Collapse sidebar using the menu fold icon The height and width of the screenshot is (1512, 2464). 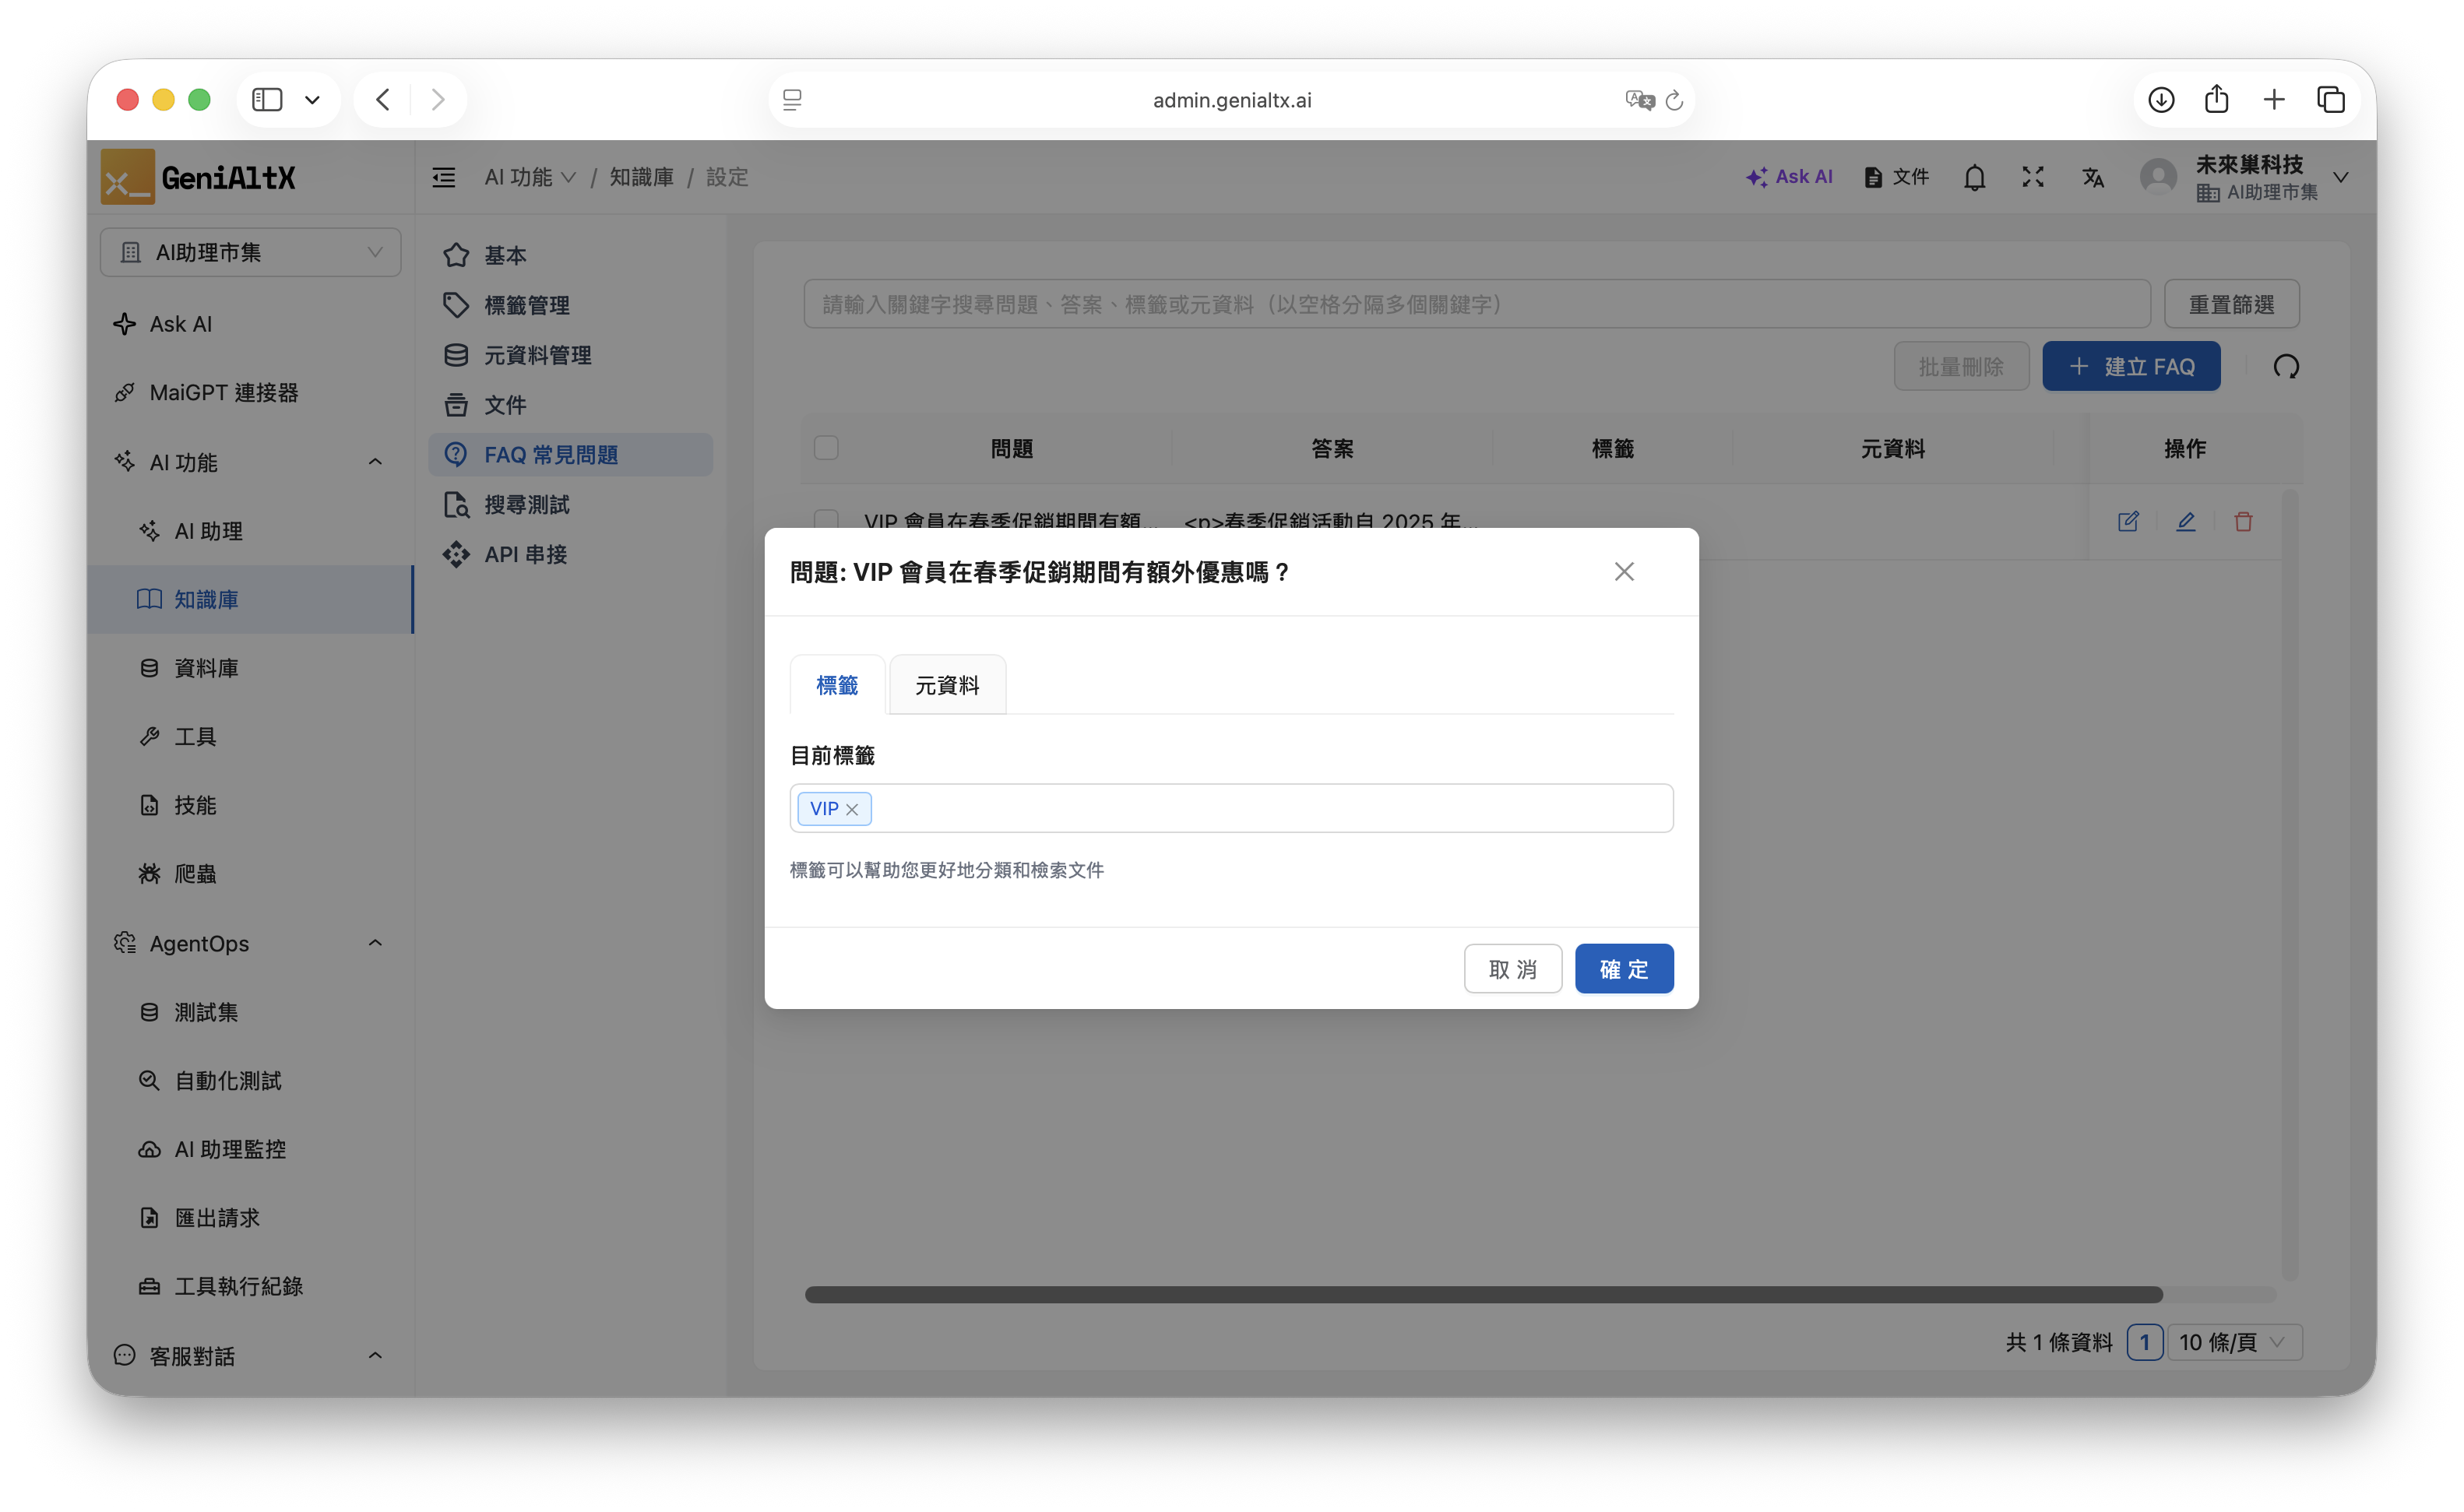click(444, 178)
